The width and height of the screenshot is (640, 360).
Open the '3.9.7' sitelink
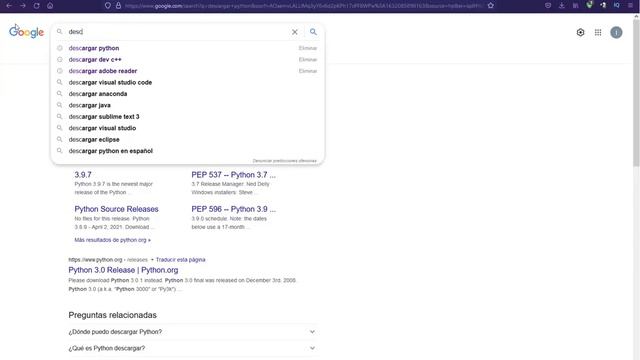pyautogui.click(x=83, y=175)
